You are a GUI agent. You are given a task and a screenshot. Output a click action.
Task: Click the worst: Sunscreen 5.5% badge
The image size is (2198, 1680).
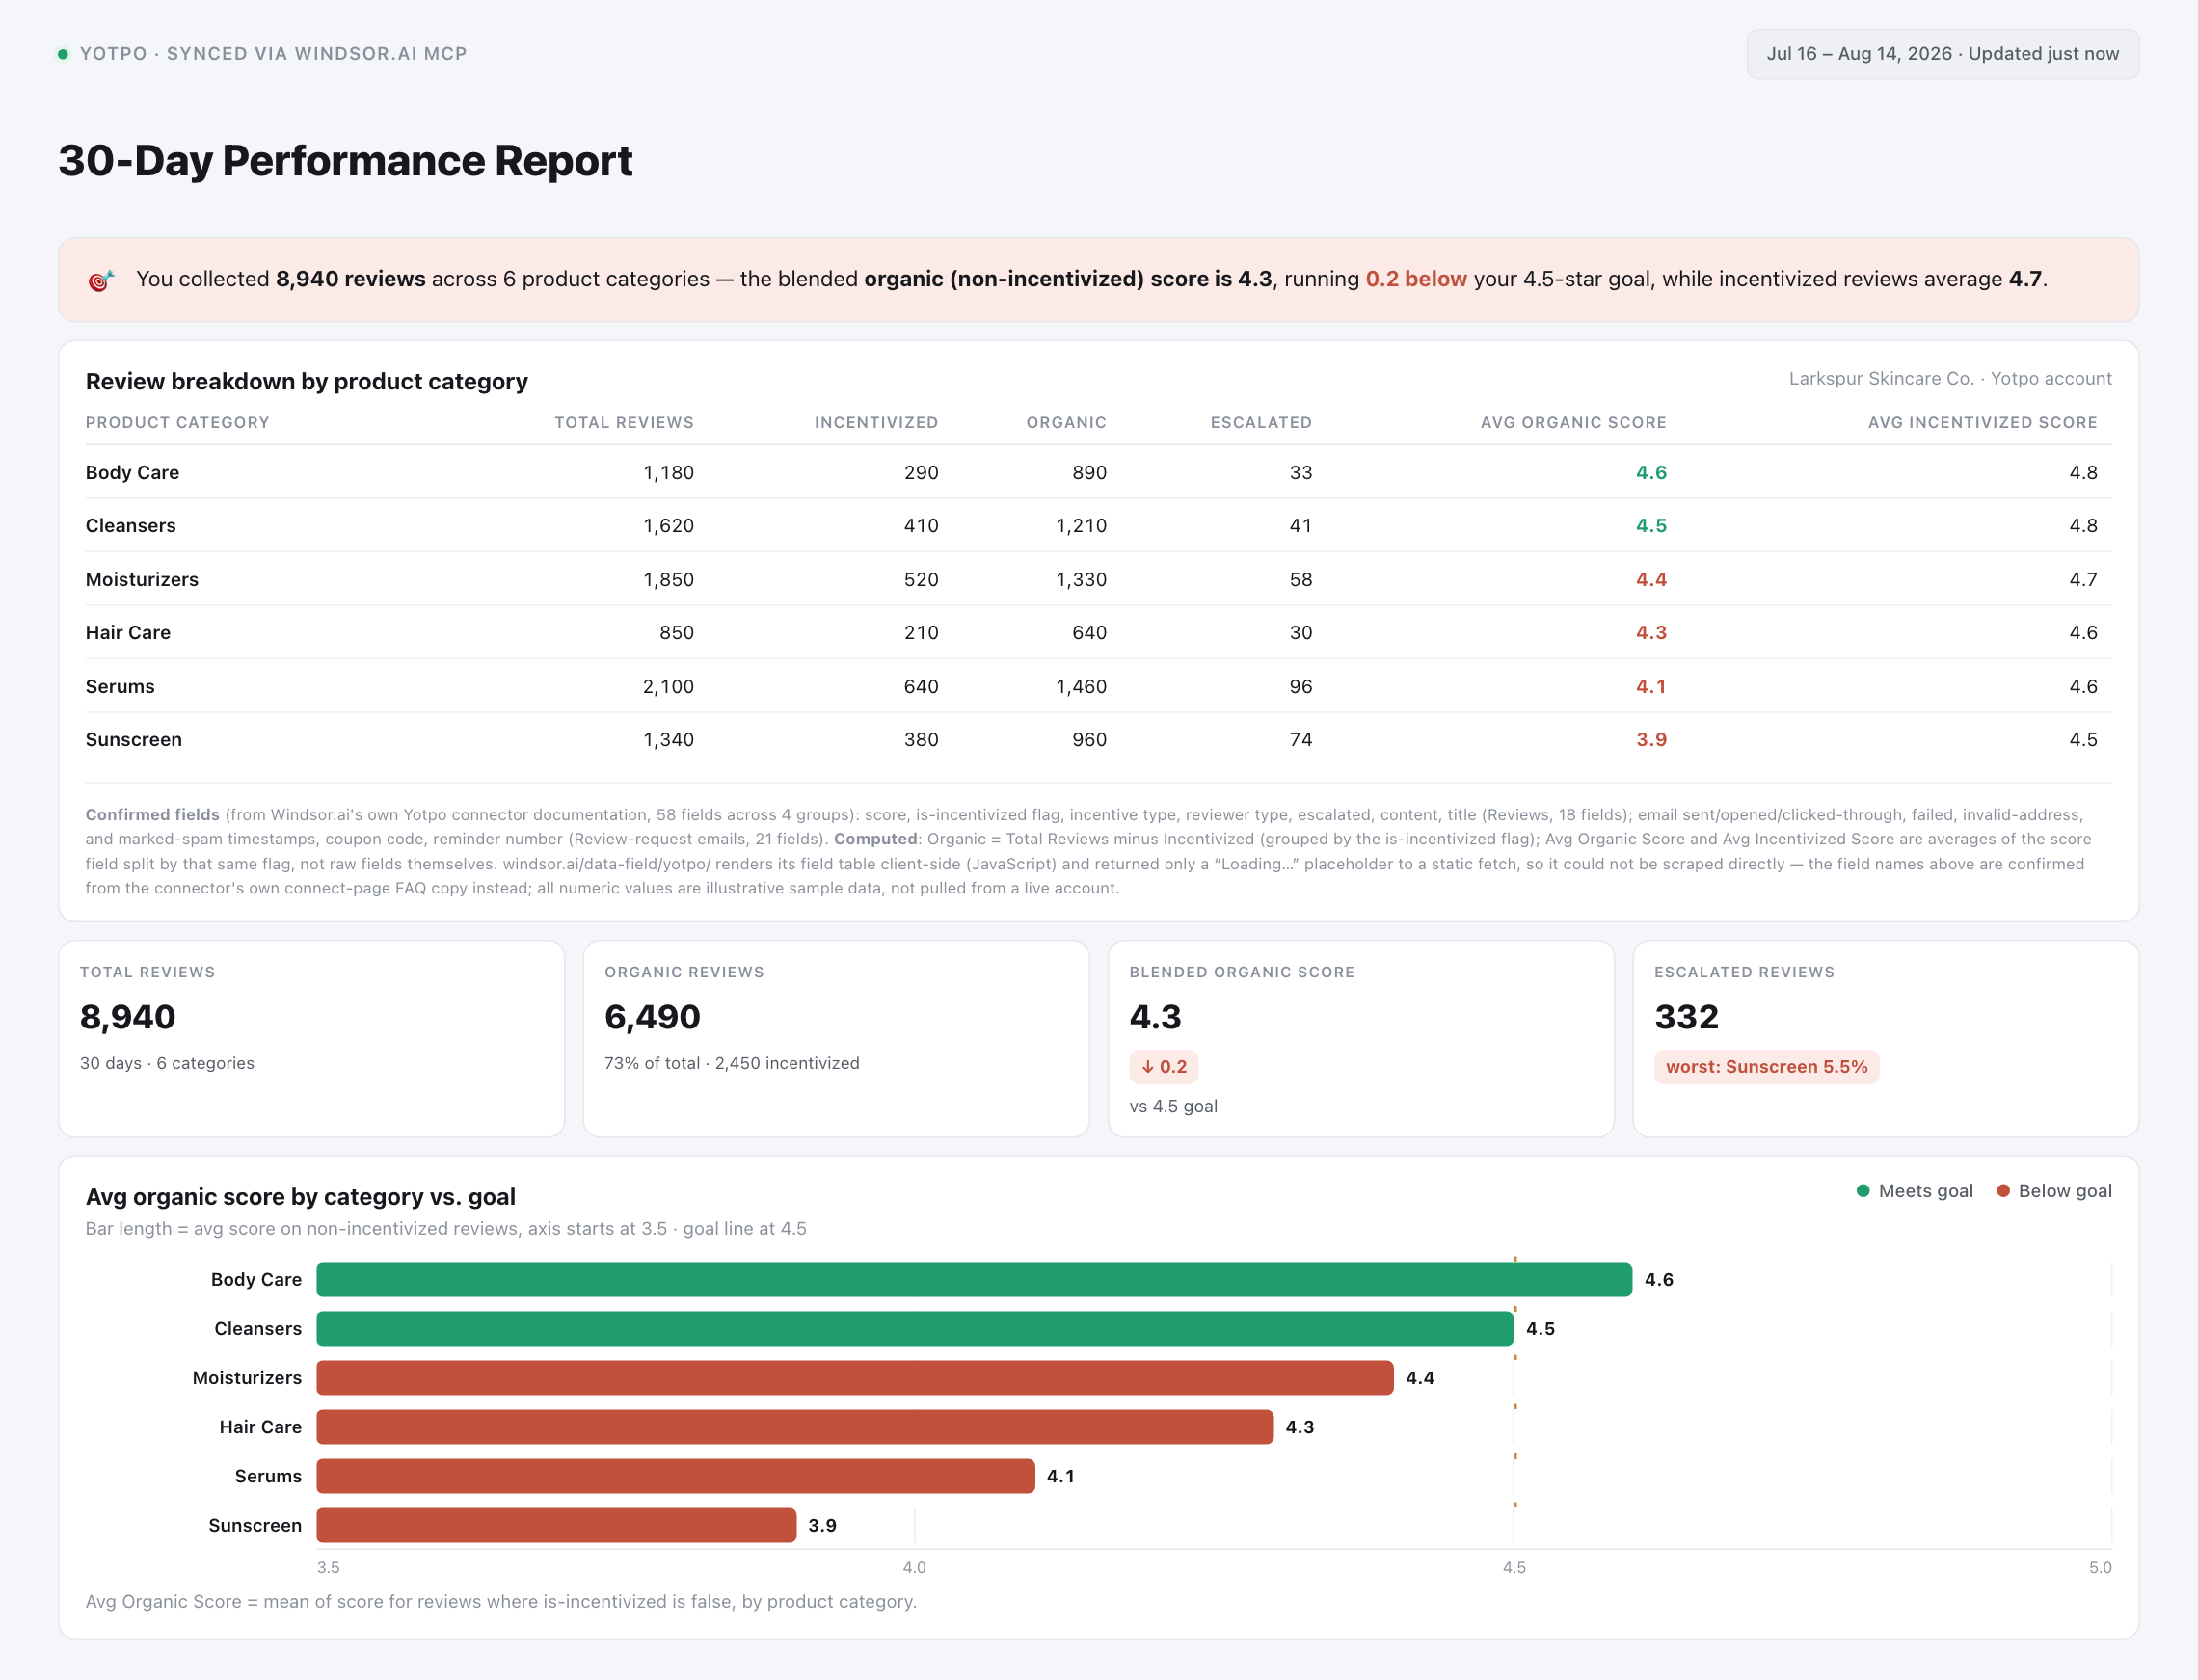(x=1766, y=1067)
